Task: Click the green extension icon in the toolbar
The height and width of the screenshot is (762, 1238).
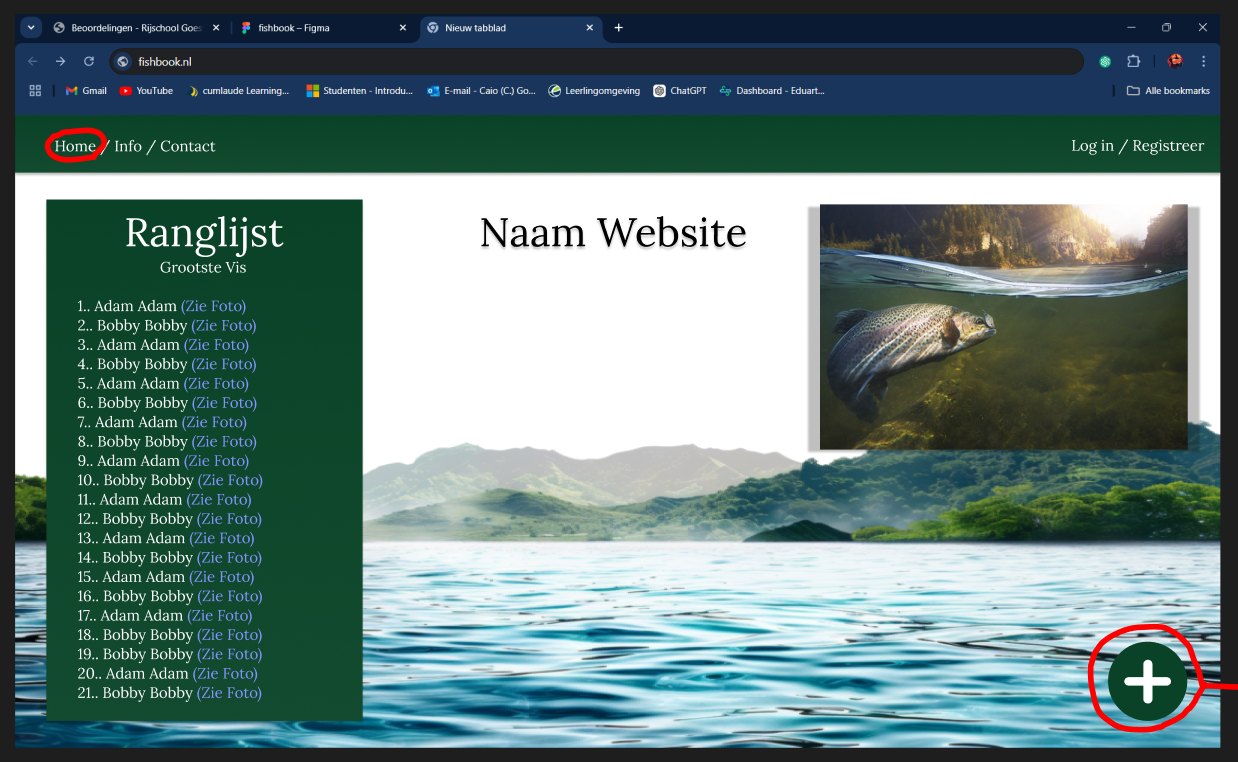Action: 1104,61
